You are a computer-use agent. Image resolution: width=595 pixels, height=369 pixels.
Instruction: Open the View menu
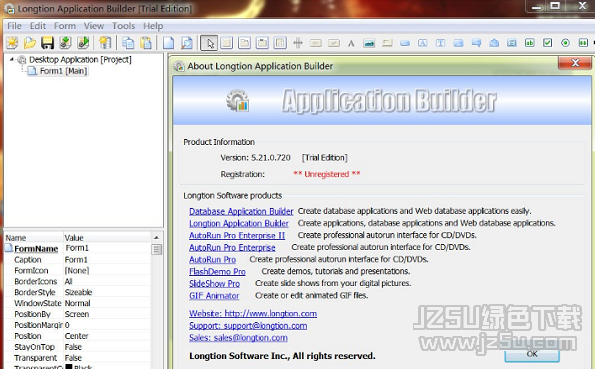pos(94,26)
